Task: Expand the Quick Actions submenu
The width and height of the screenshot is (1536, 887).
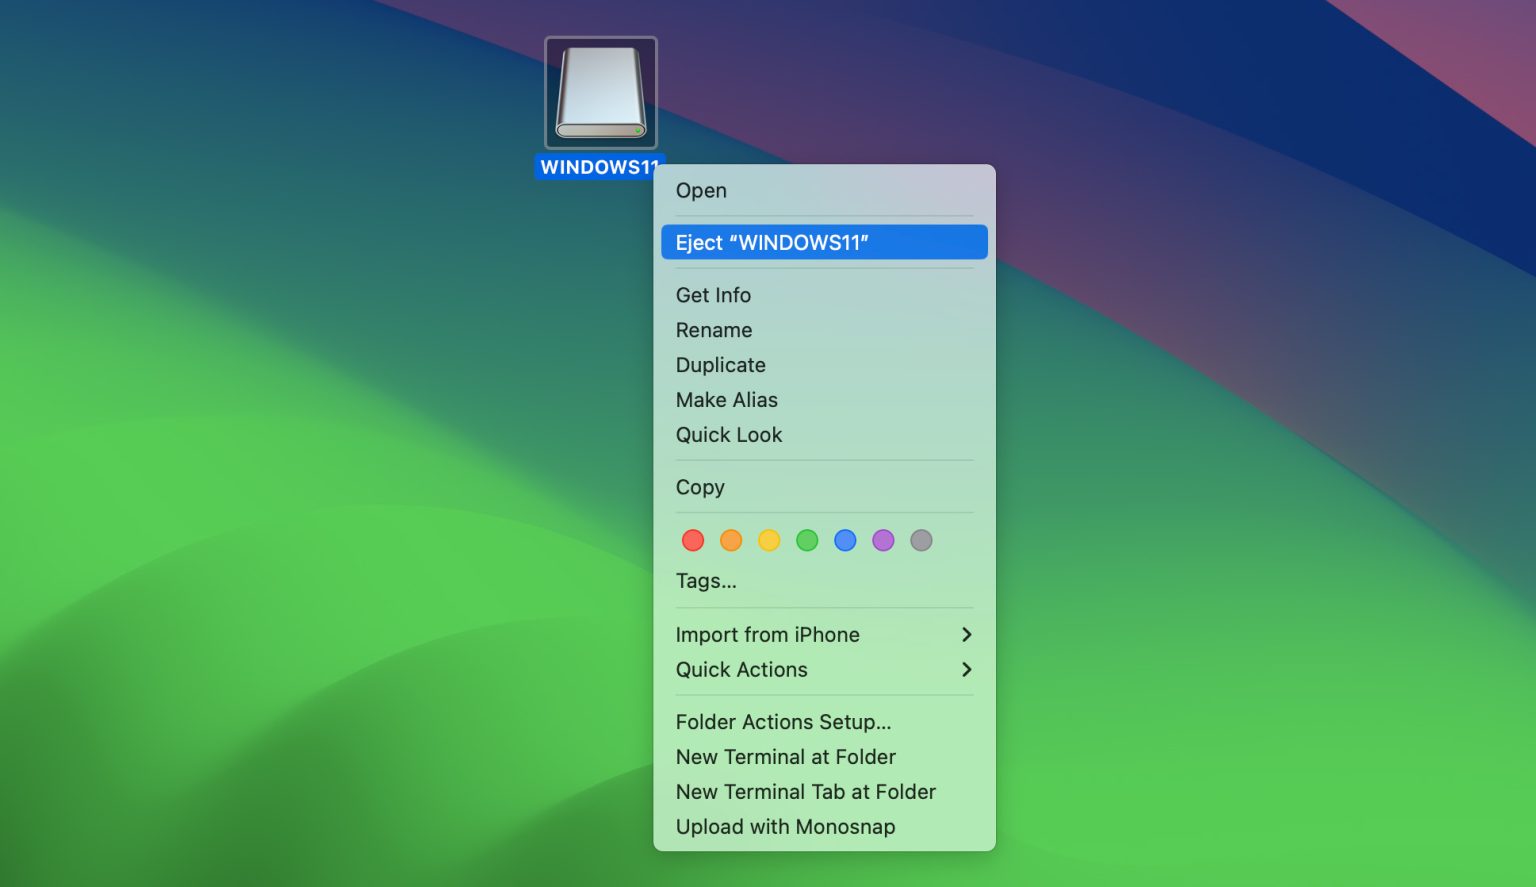Action: (742, 670)
